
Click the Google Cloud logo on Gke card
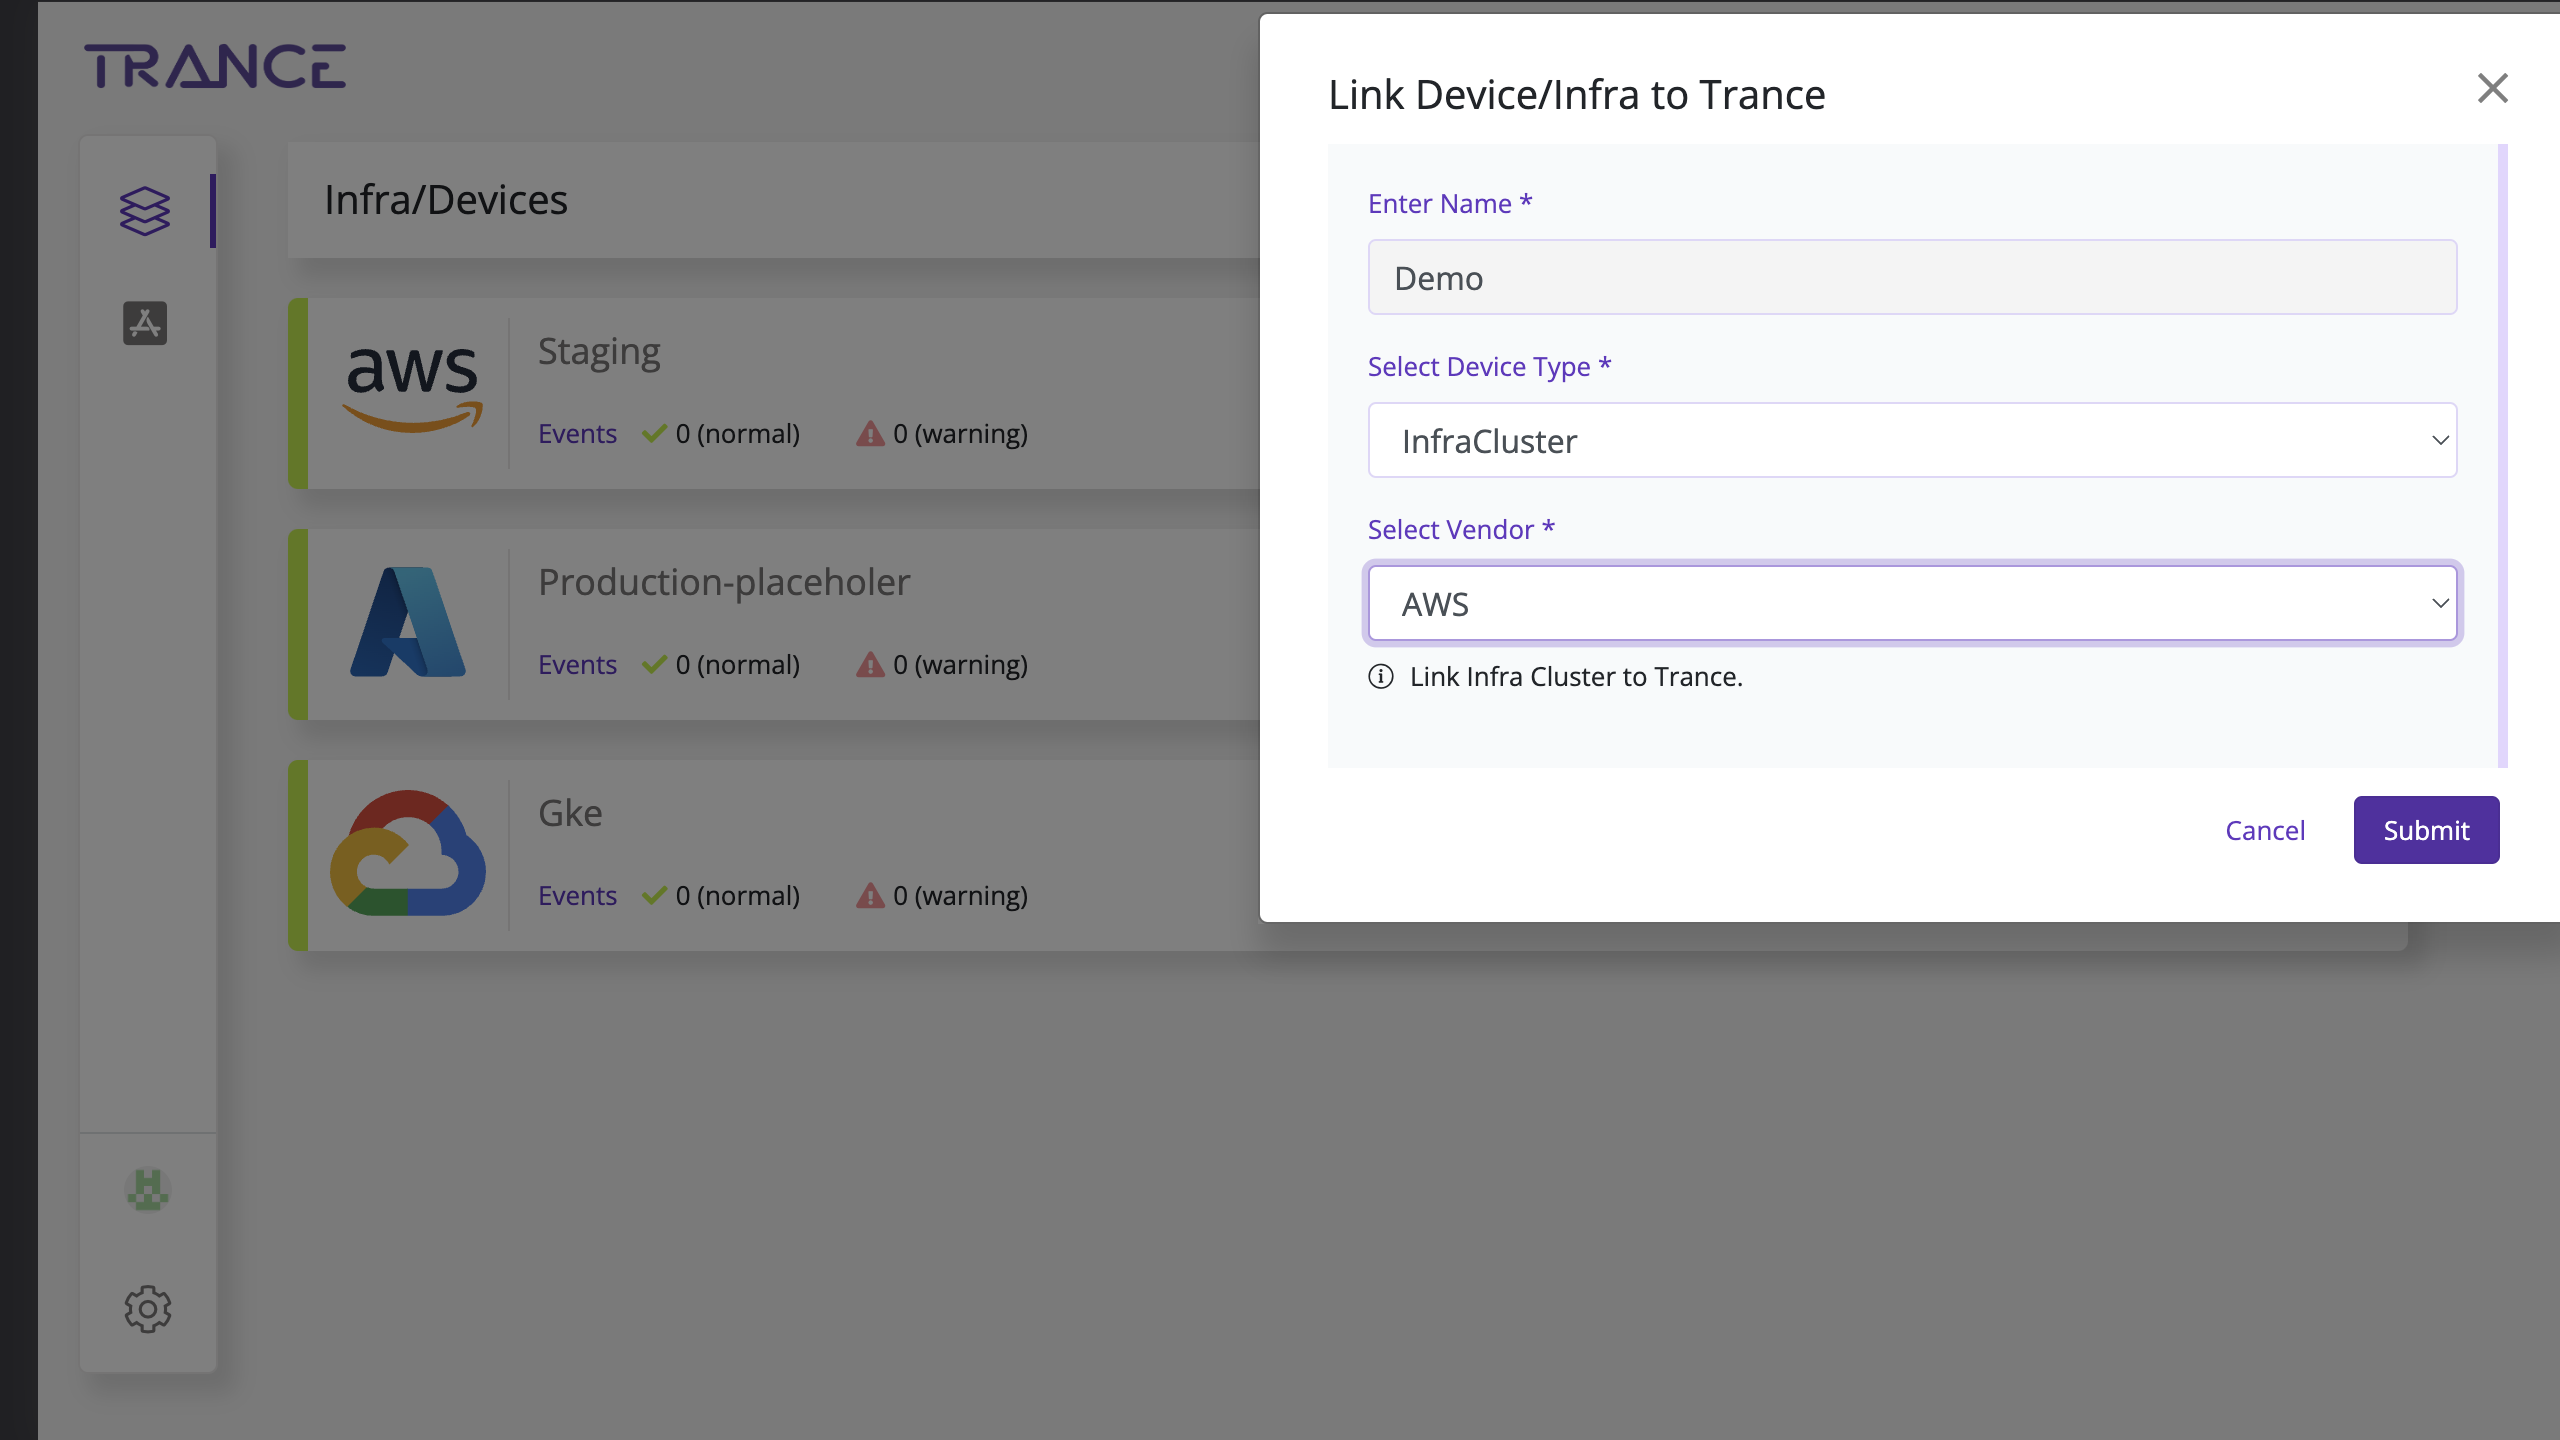408,853
